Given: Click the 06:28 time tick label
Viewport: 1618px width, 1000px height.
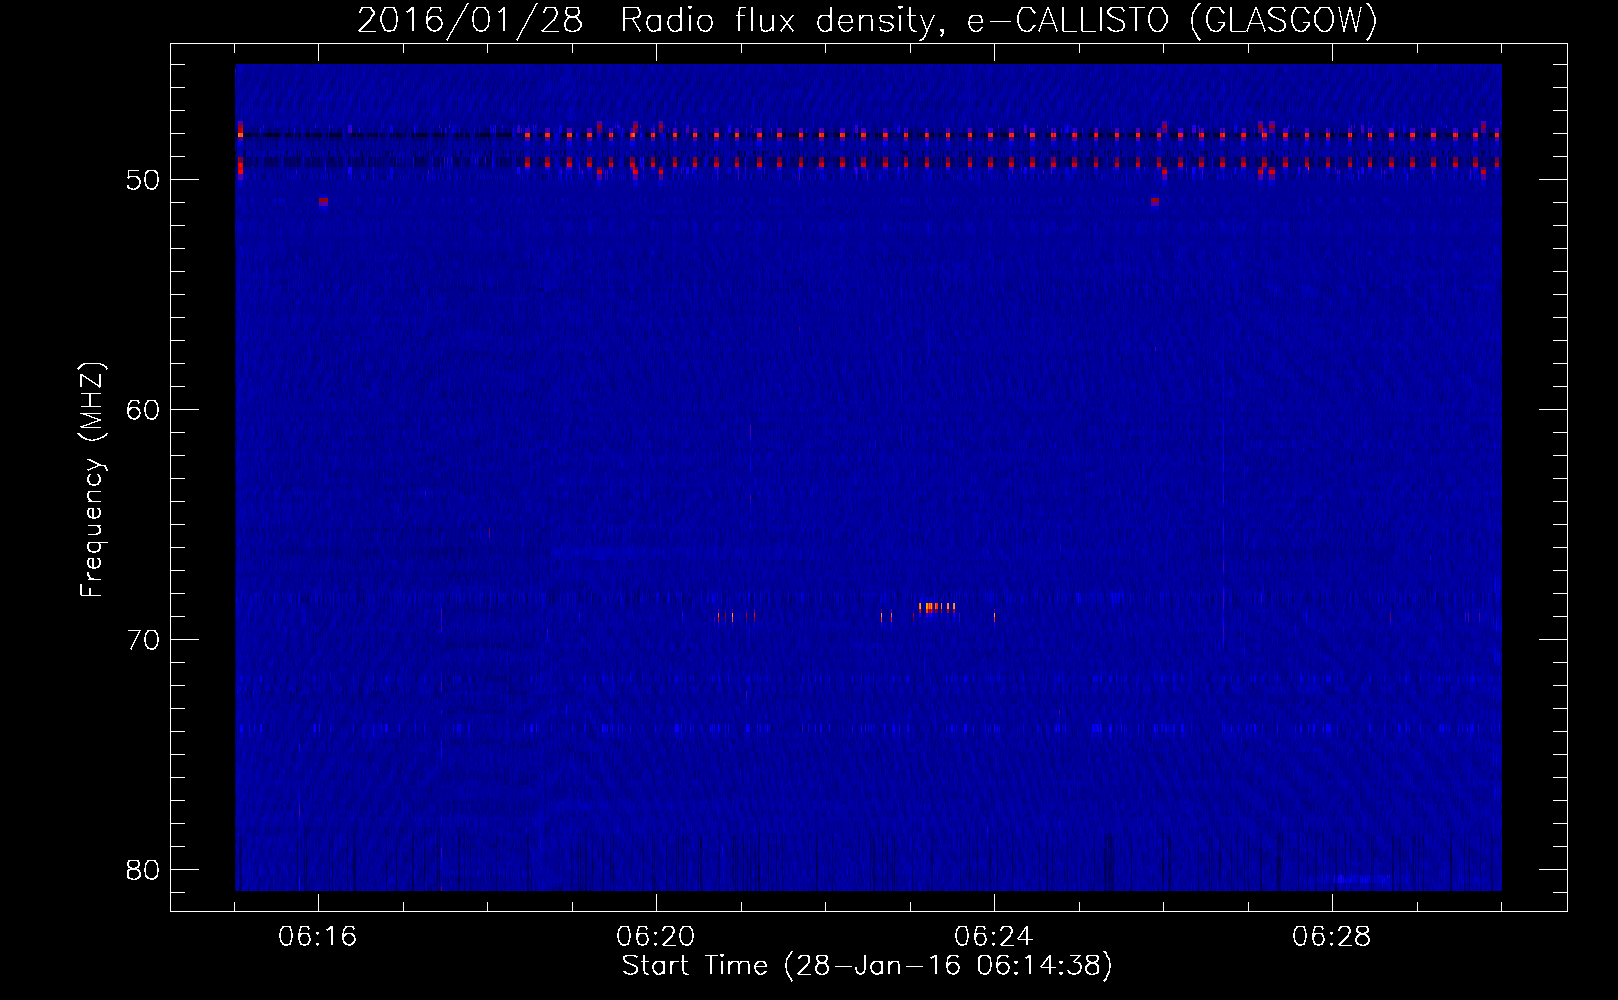Looking at the screenshot, I should [1332, 937].
